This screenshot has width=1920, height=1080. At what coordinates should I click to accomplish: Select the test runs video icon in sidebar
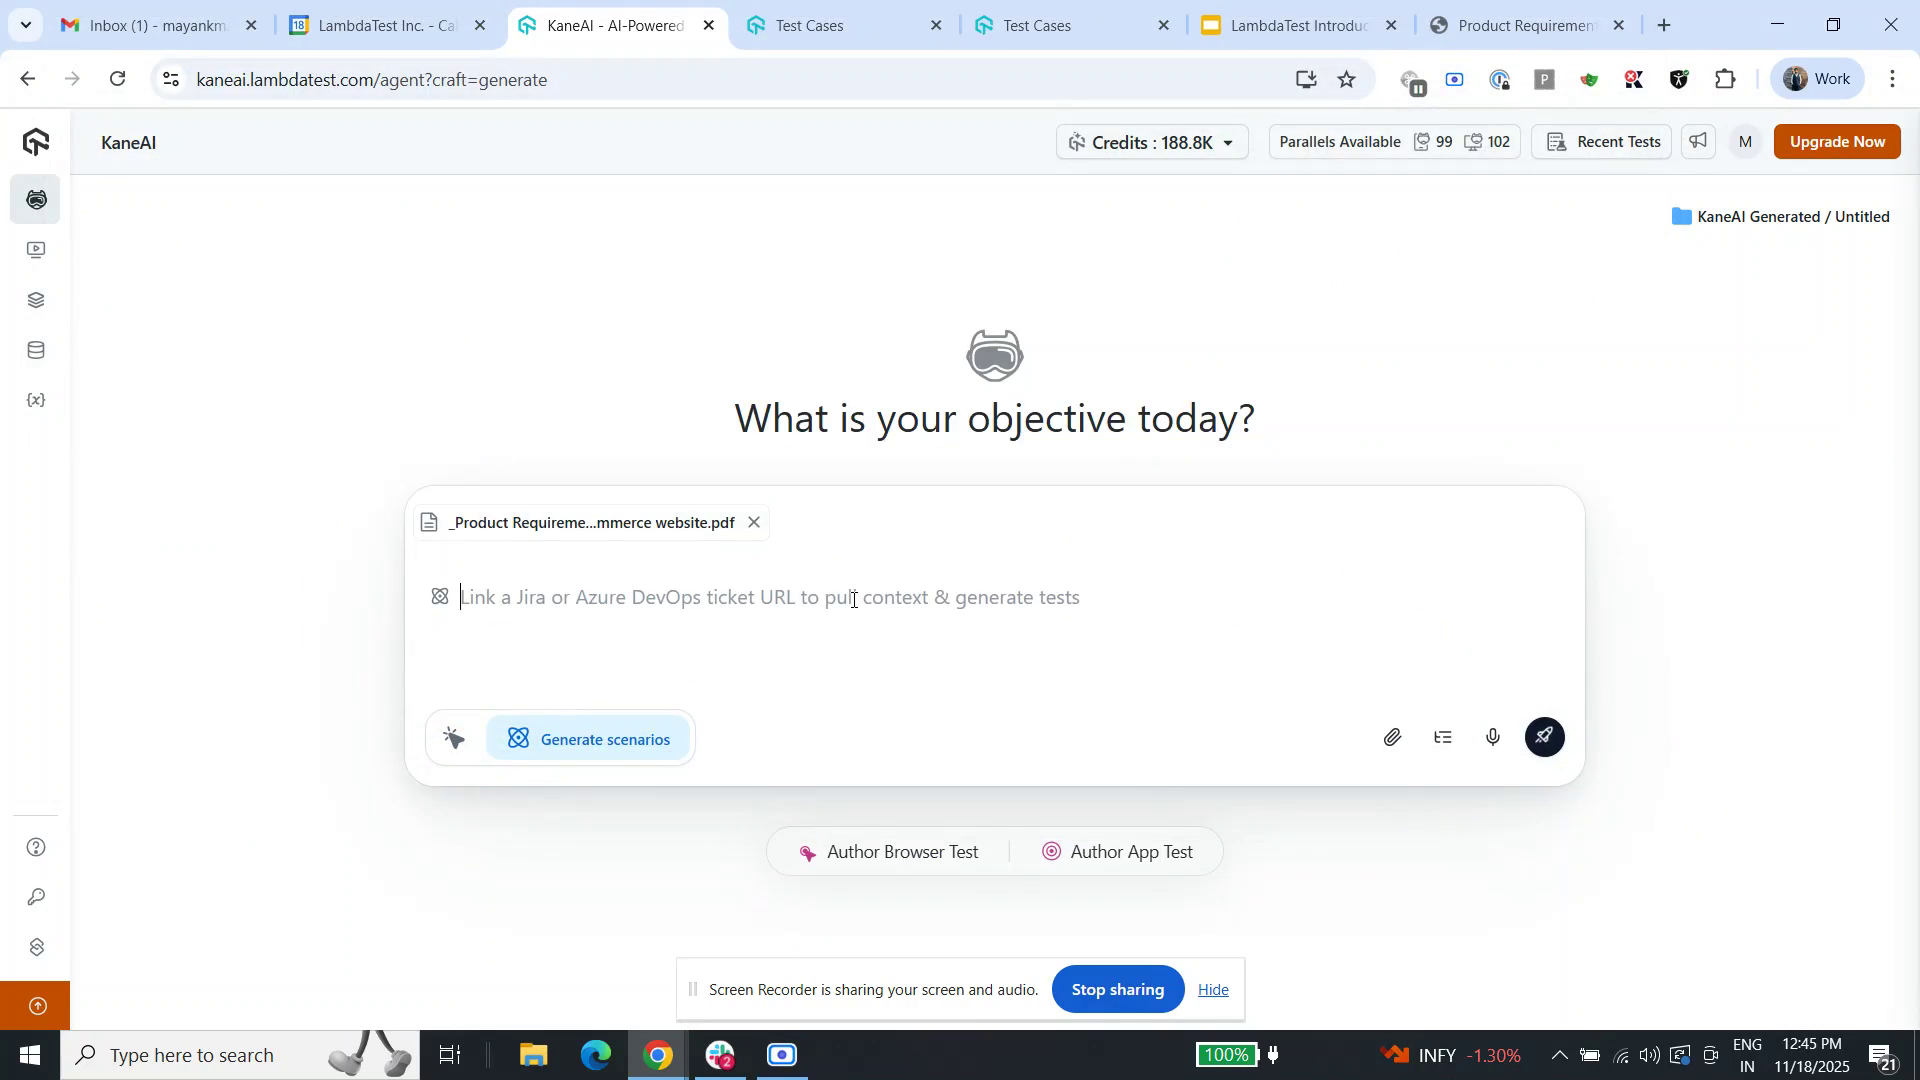36,249
